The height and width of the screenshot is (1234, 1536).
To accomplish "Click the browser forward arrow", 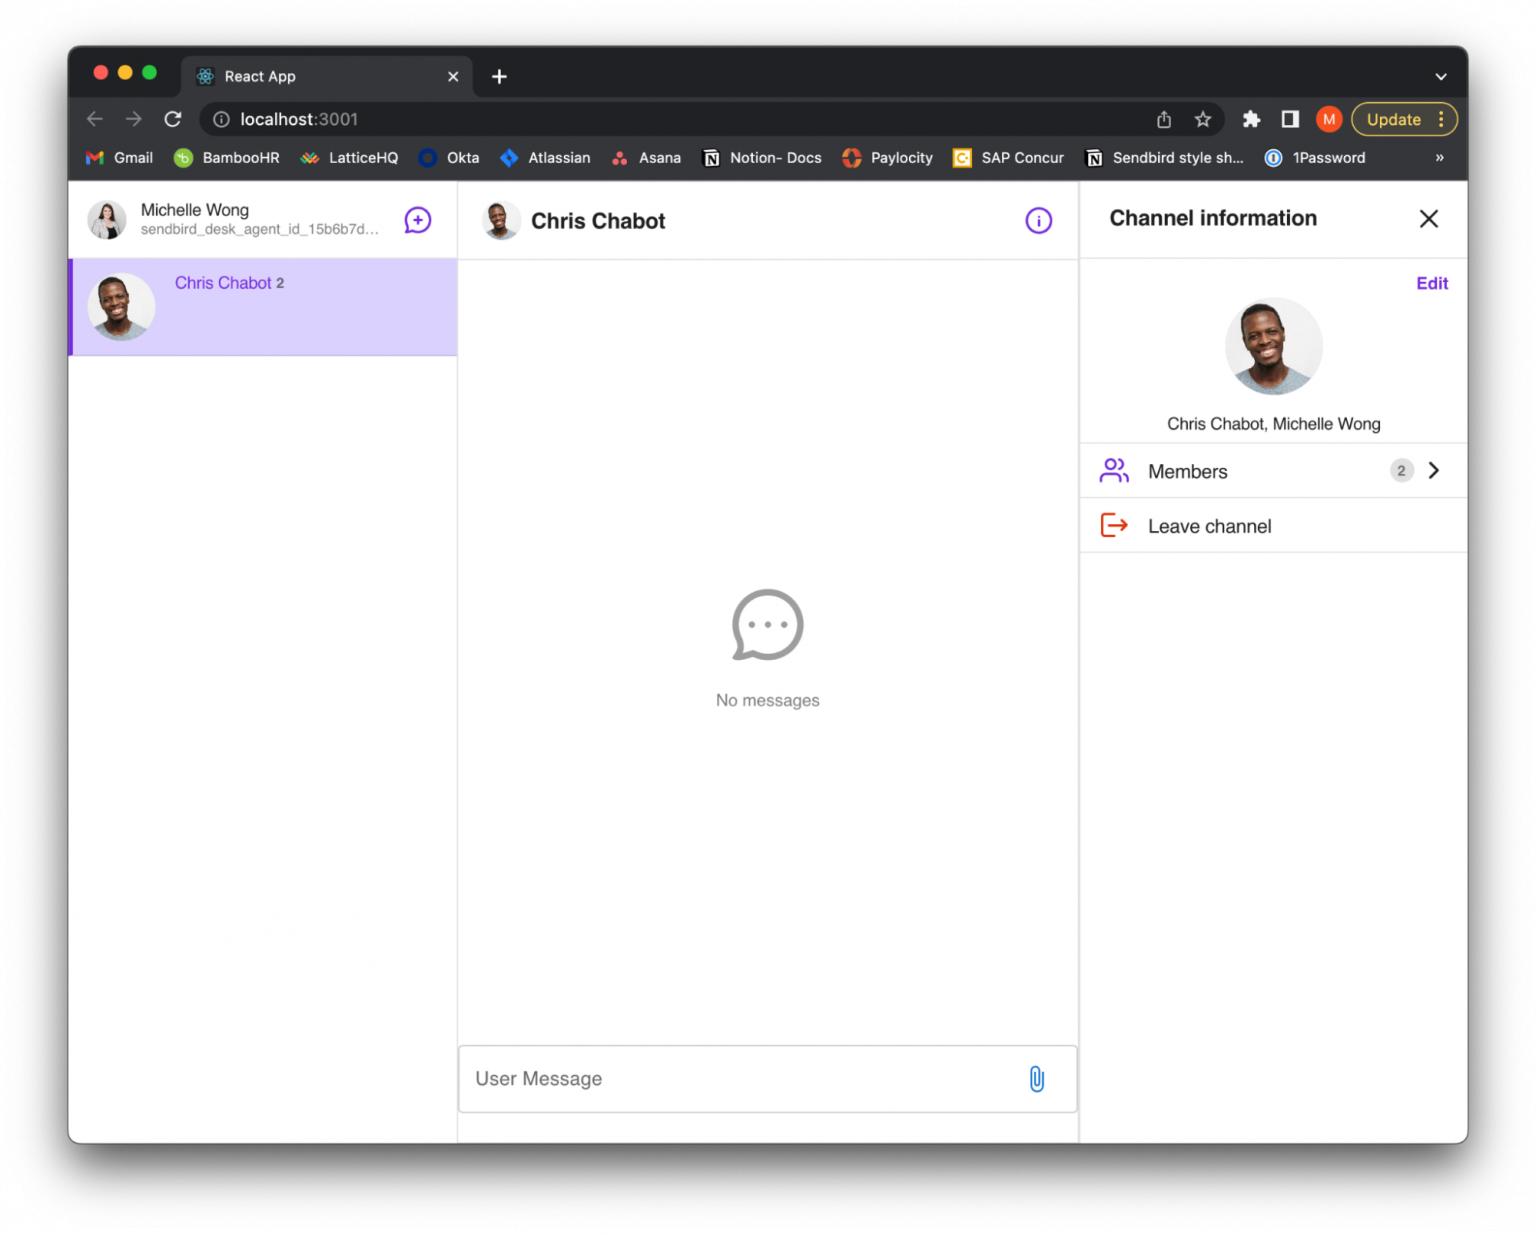I will pos(134,119).
